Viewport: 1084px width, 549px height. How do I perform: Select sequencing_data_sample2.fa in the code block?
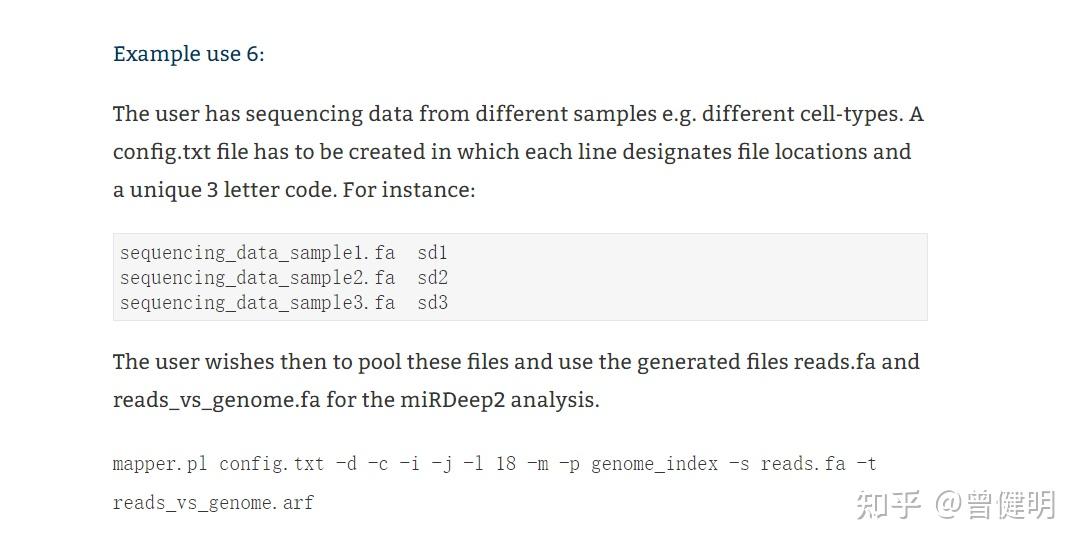[257, 278]
